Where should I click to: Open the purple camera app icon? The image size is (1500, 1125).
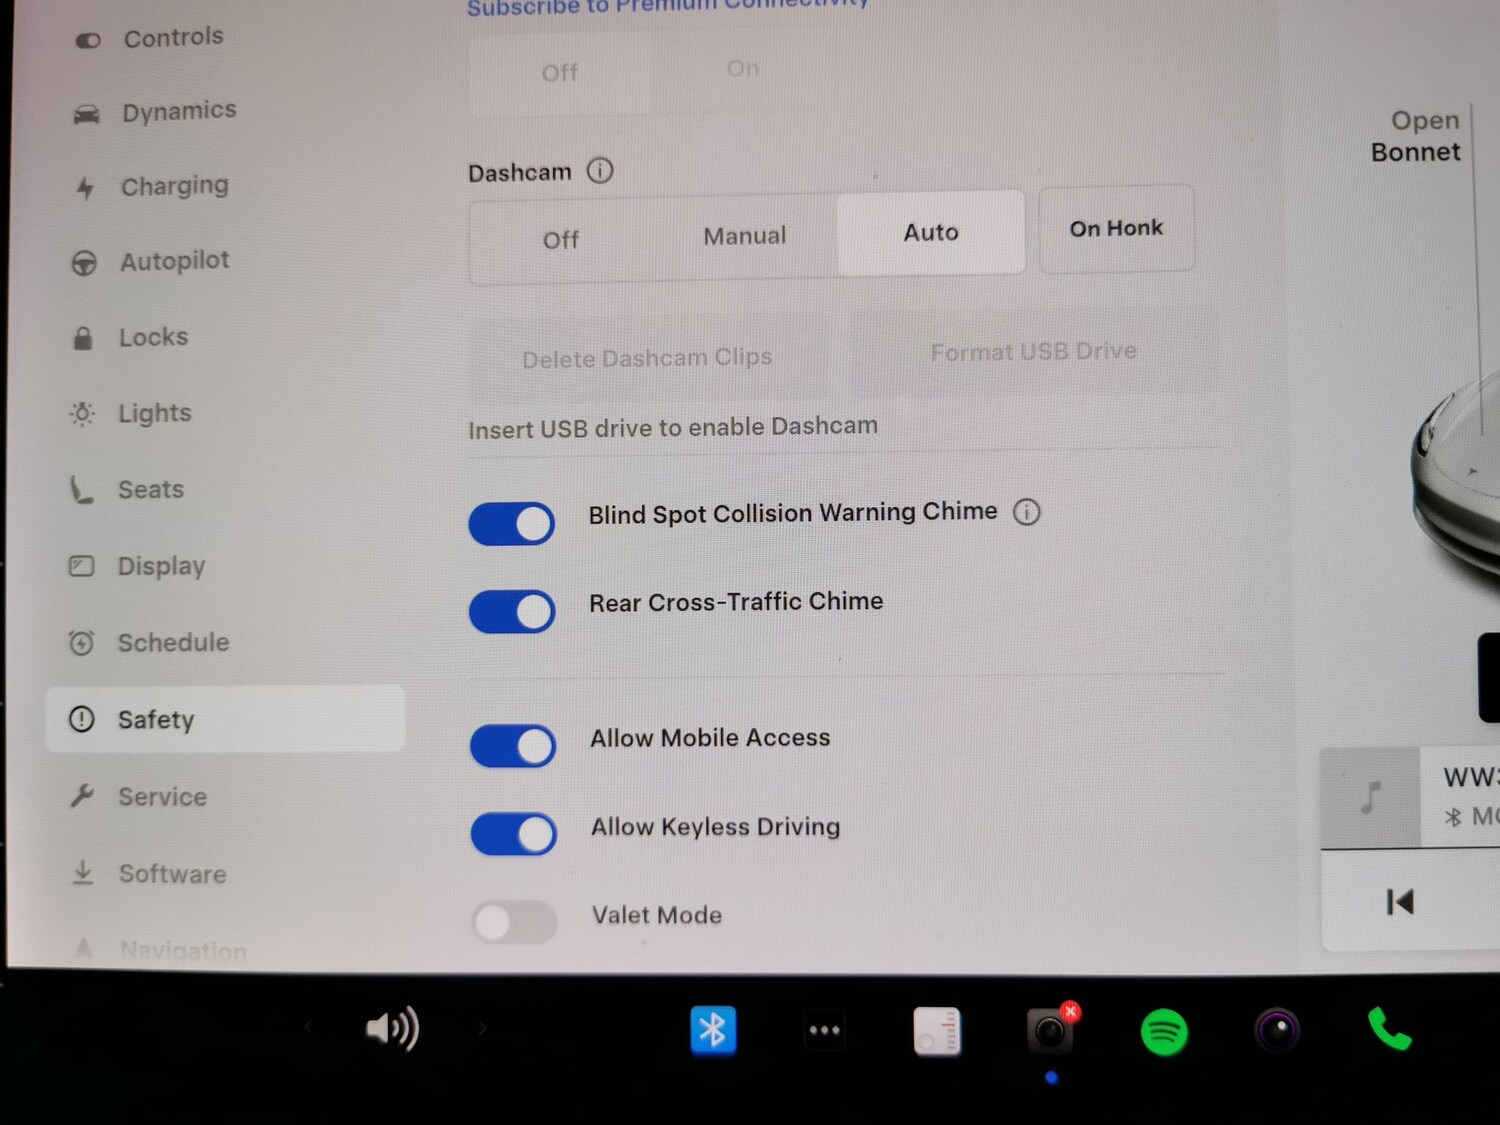[x=1277, y=1031]
